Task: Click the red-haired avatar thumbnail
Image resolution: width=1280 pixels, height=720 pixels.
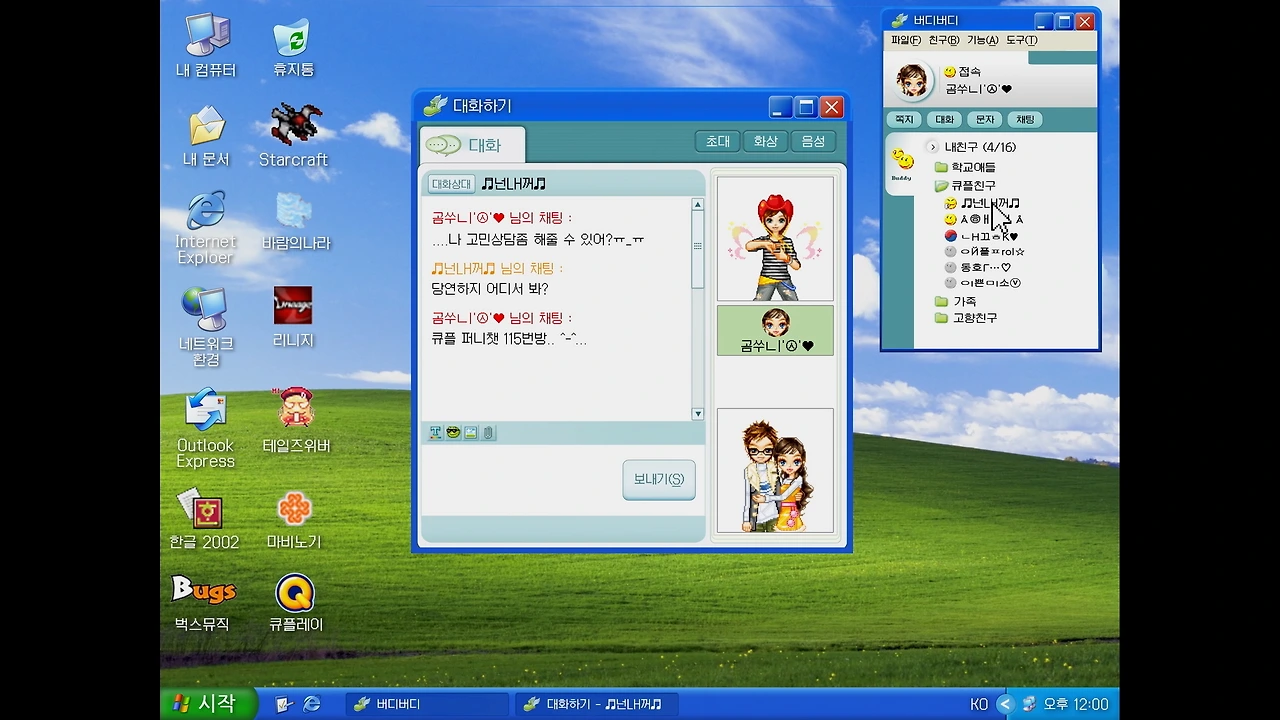Action: [x=775, y=238]
